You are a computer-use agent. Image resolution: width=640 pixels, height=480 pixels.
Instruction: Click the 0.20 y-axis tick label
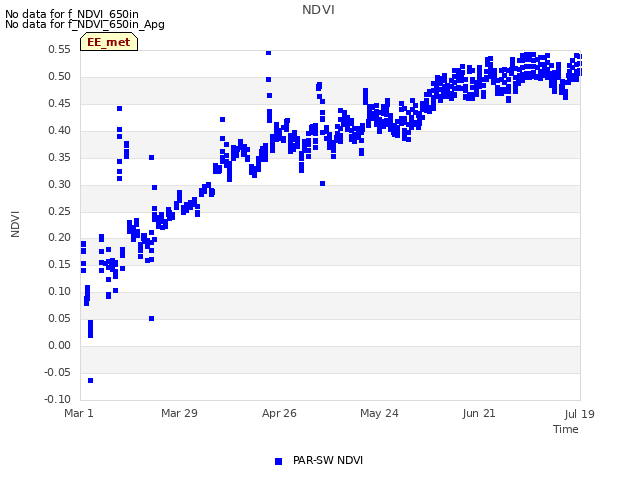(59, 237)
